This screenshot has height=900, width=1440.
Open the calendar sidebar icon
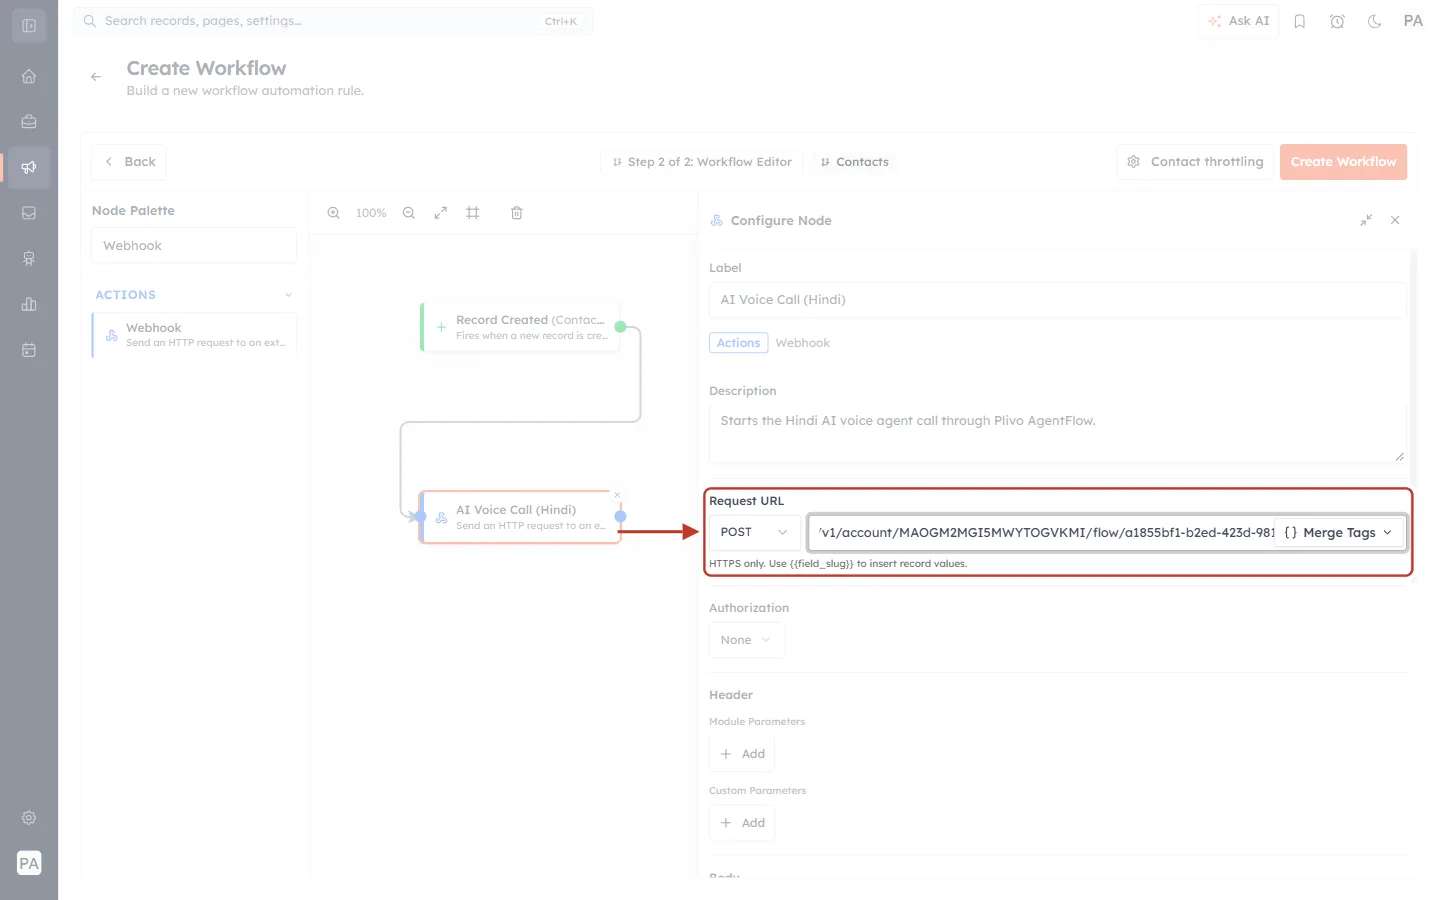[29, 350]
